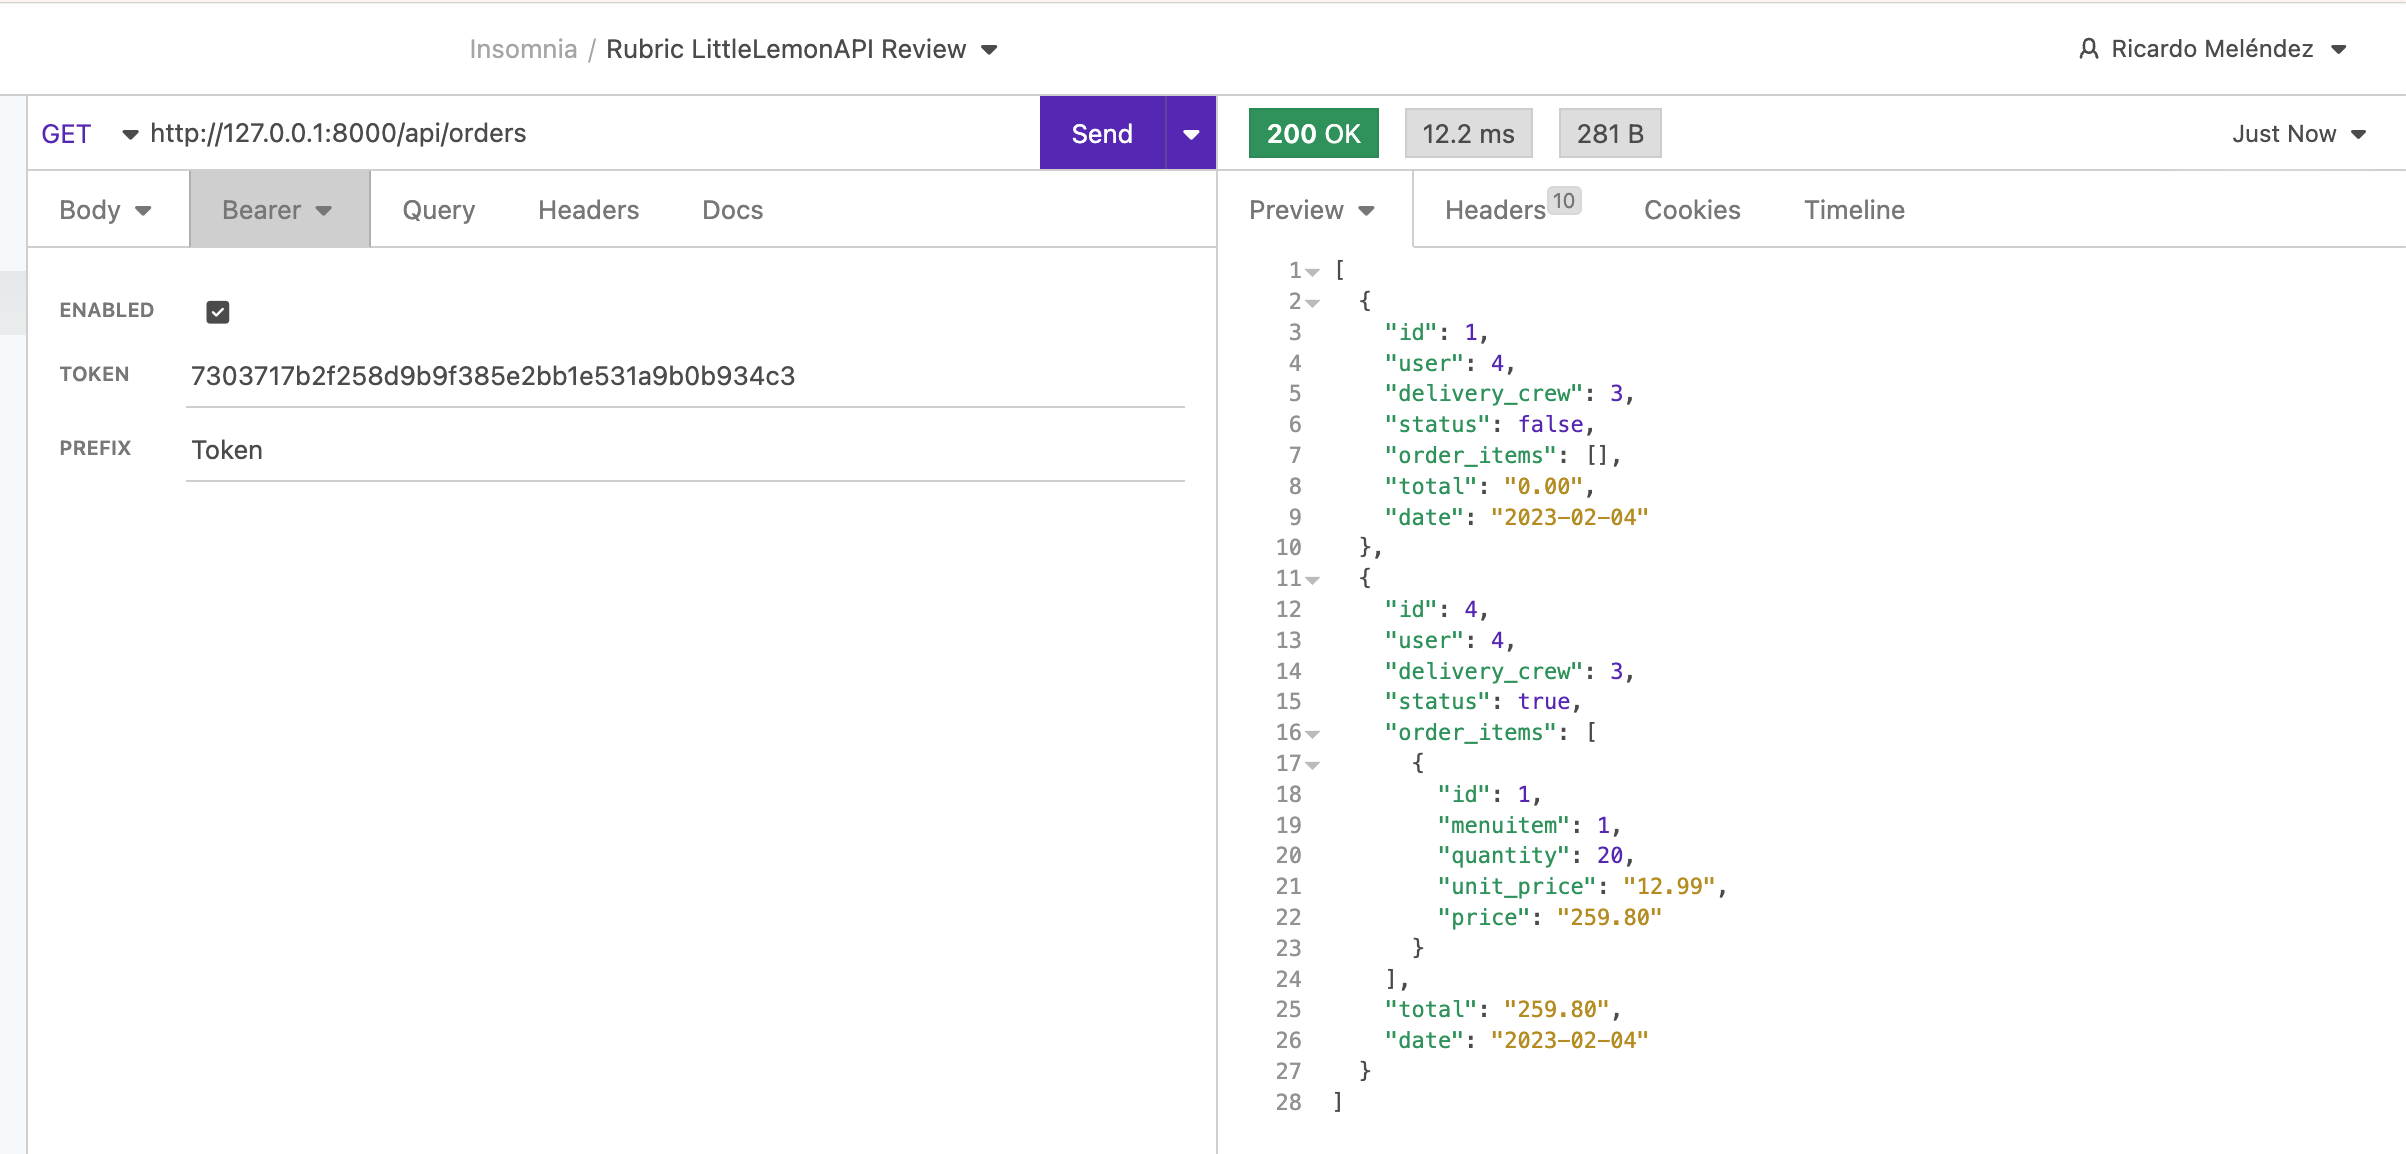This screenshot has width=2406, height=1154.
Task: Collapse JSON array at line 1
Action: [1313, 272]
